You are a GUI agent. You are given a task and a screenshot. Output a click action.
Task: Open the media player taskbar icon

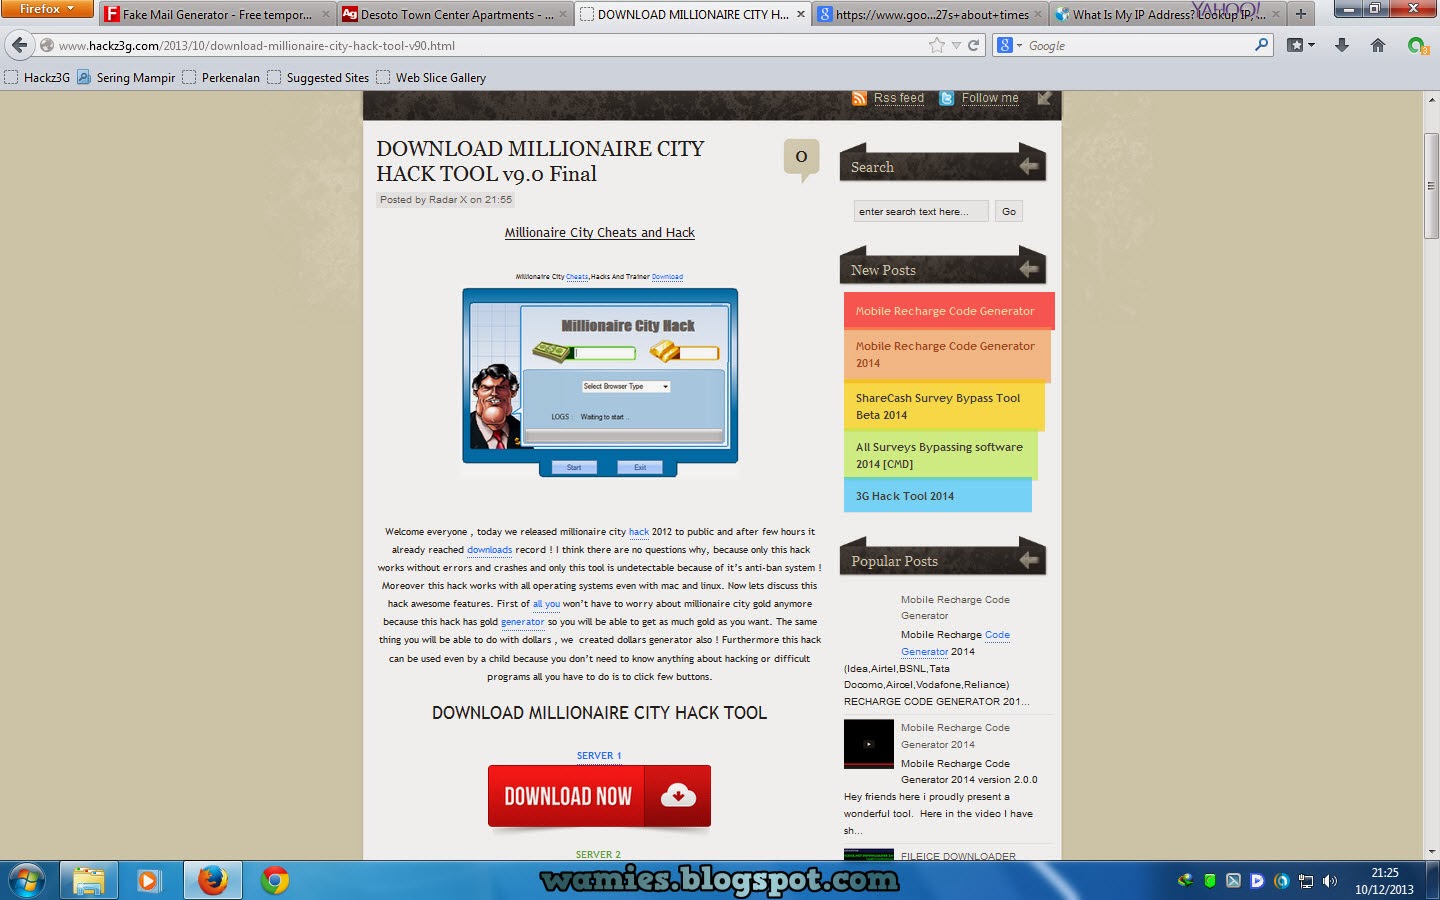[149, 881]
